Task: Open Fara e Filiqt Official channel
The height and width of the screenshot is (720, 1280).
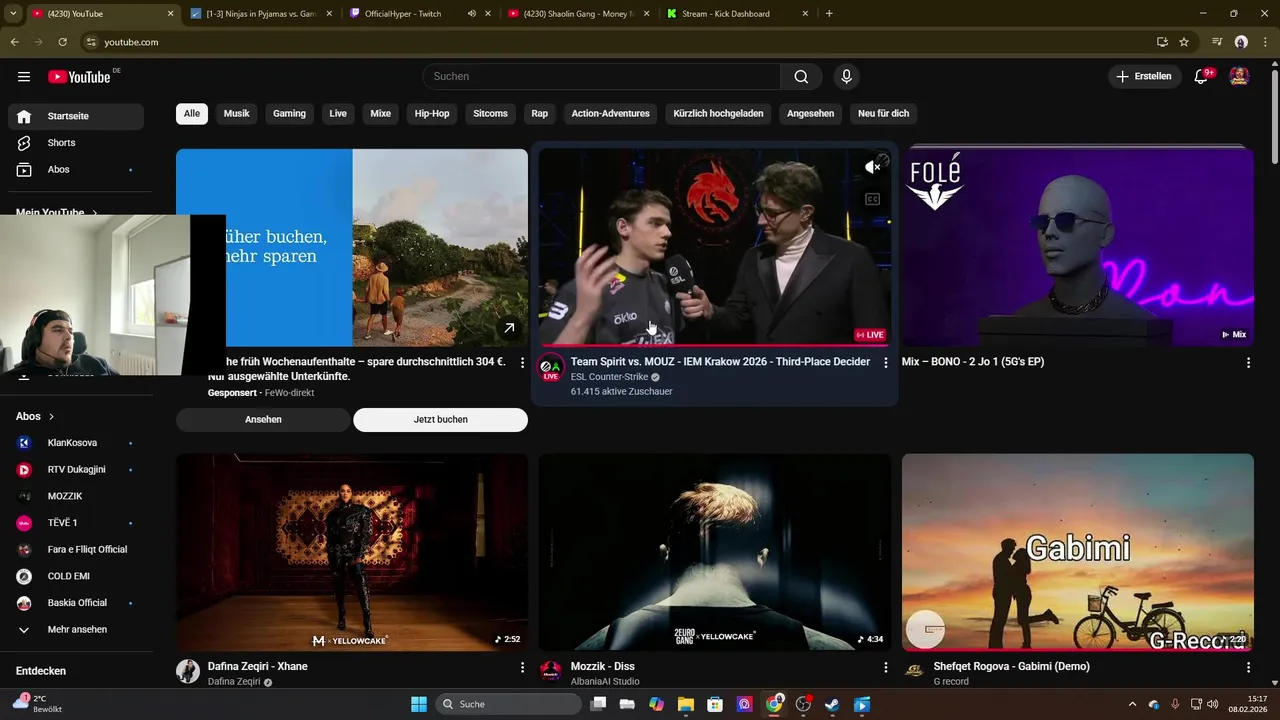Action: click(76, 550)
